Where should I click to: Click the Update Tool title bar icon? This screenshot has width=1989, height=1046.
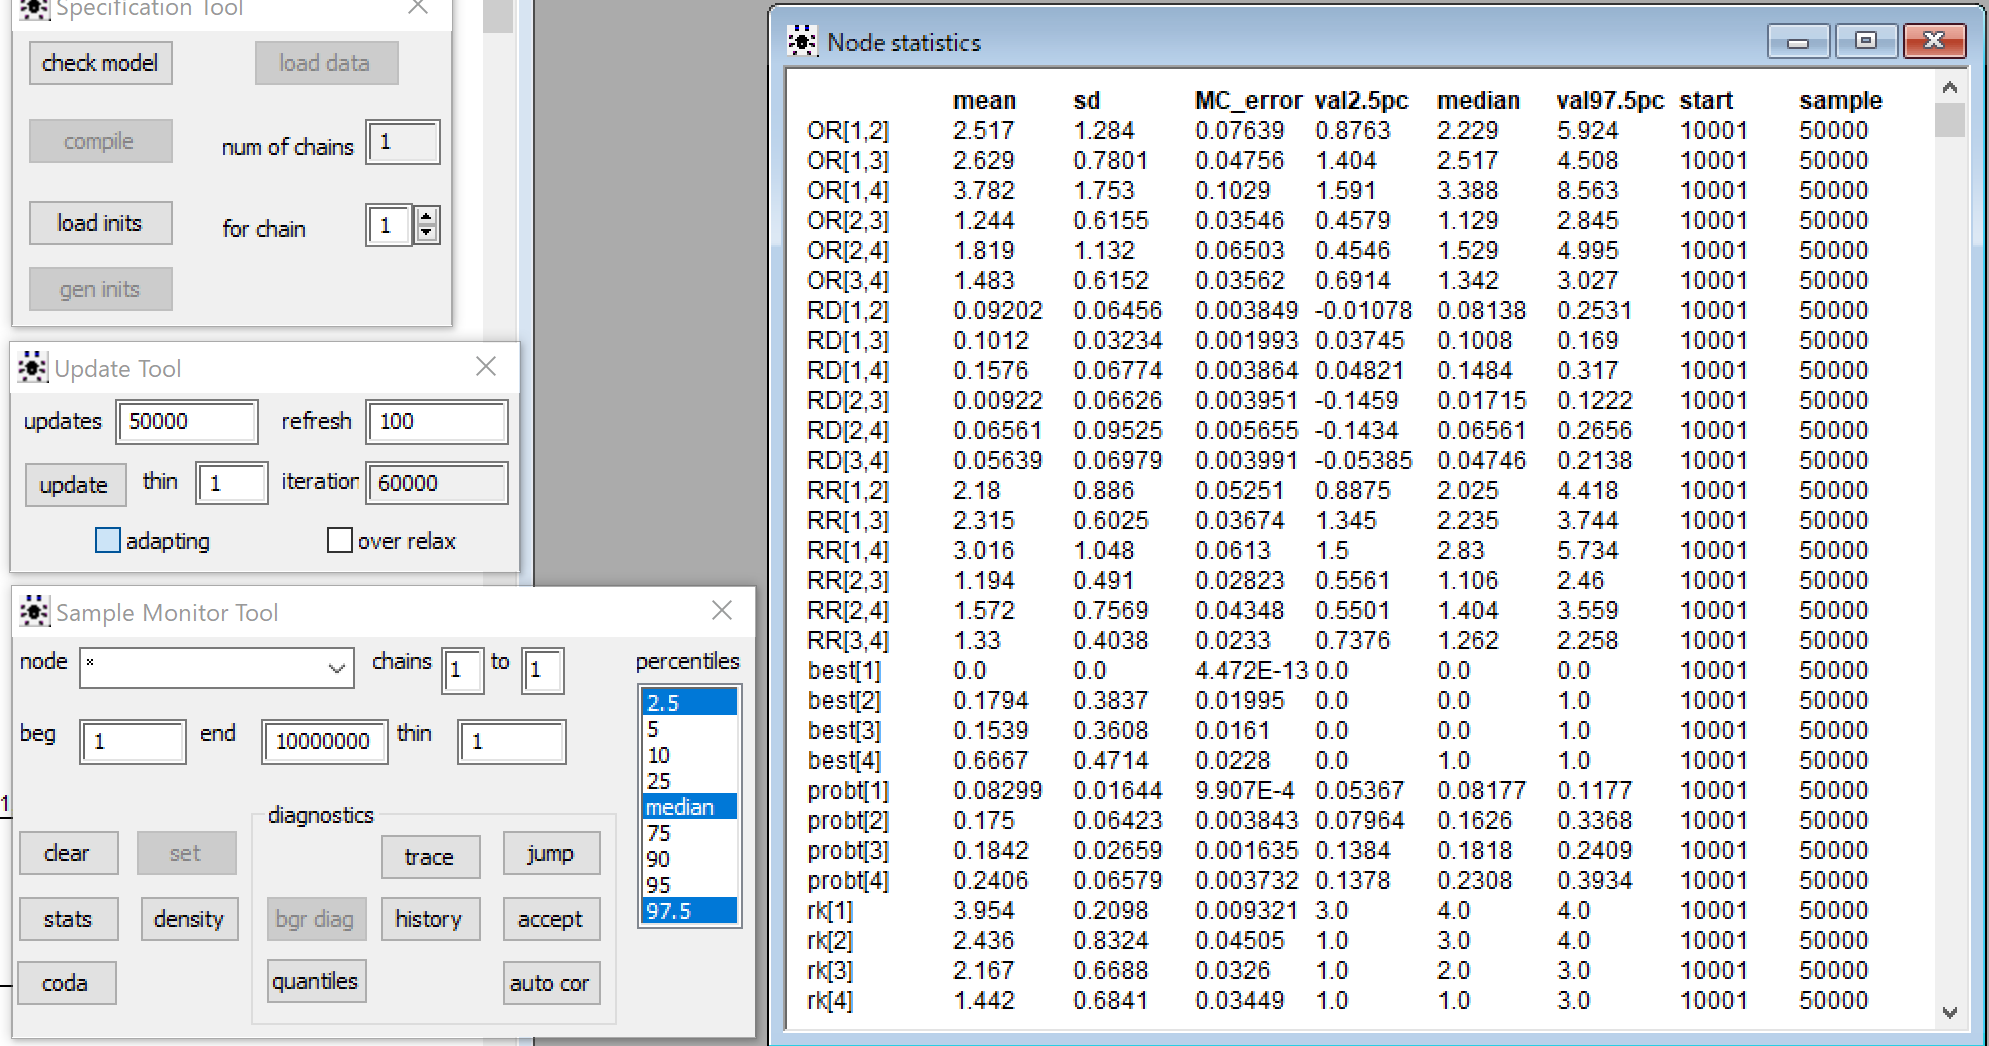[34, 367]
